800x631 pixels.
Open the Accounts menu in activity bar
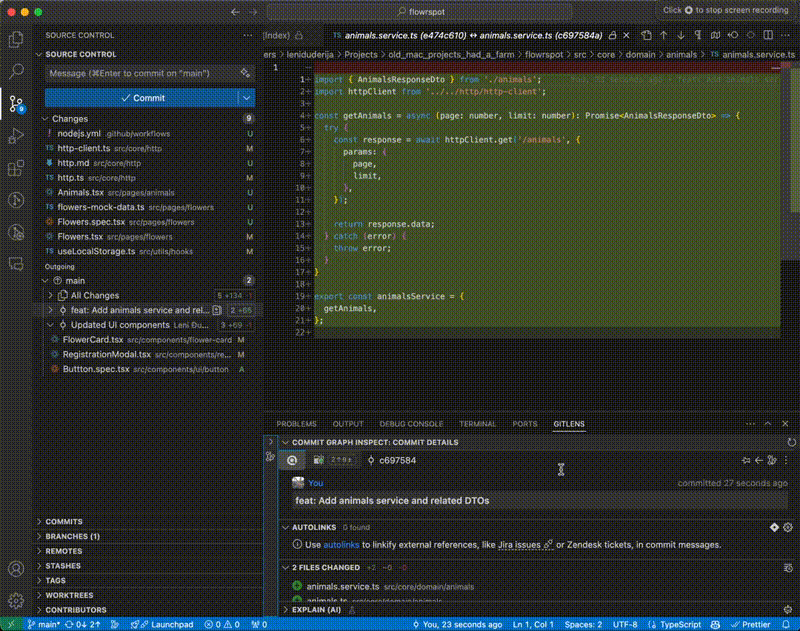point(16,568)
